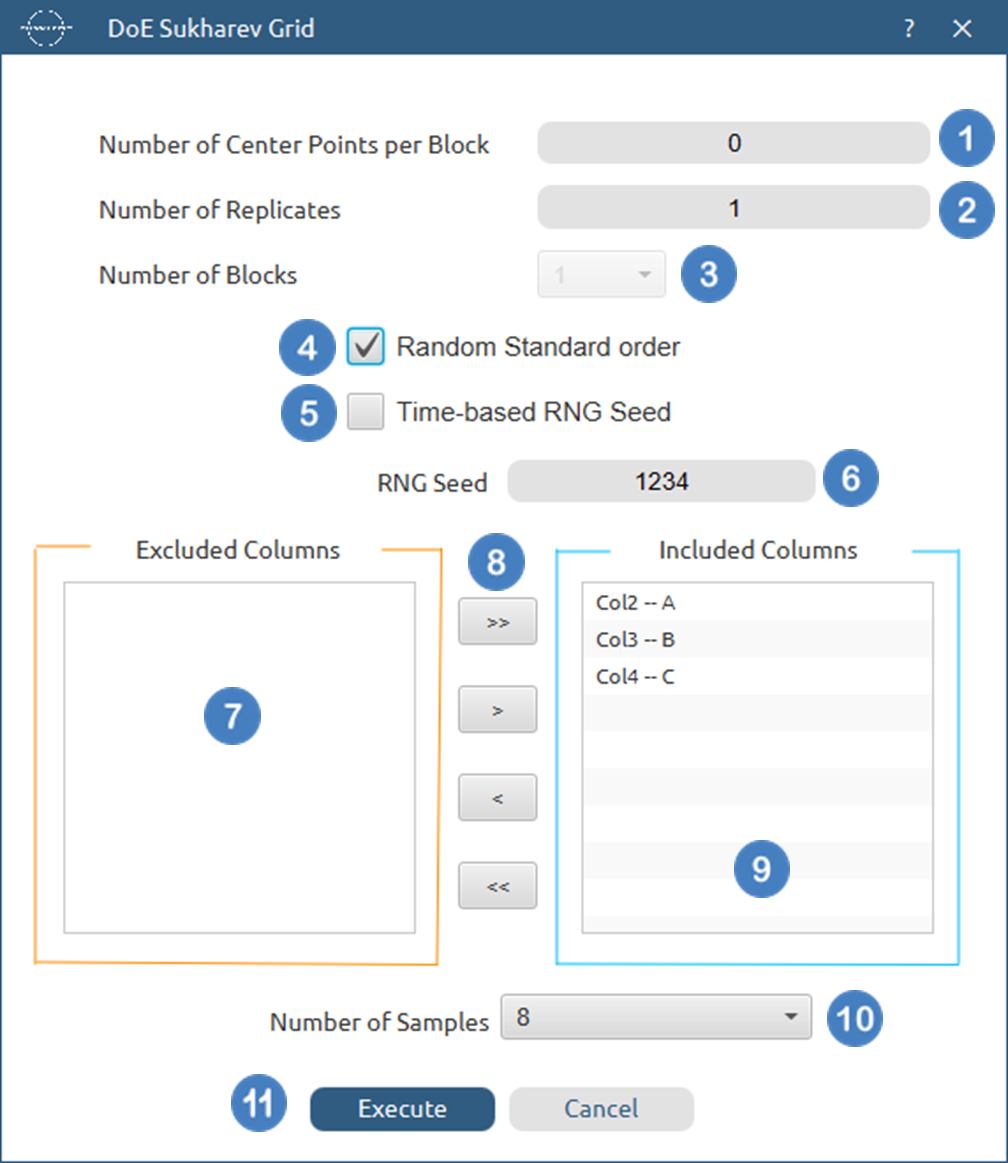This screenshot has height=1163, width=1008.
Task: Close the DoE Sukharev Grid dialog
Action: point(962,29)
